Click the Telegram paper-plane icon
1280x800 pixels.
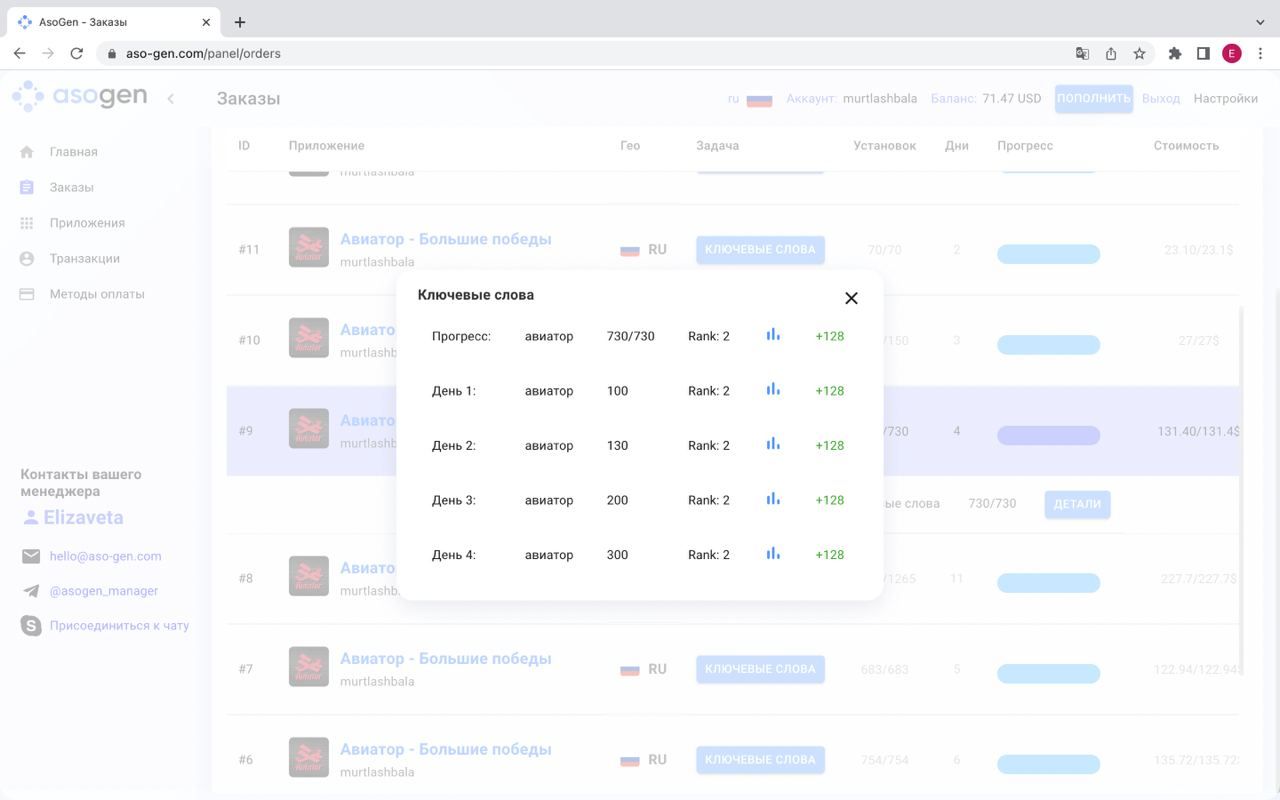(31, 591)
